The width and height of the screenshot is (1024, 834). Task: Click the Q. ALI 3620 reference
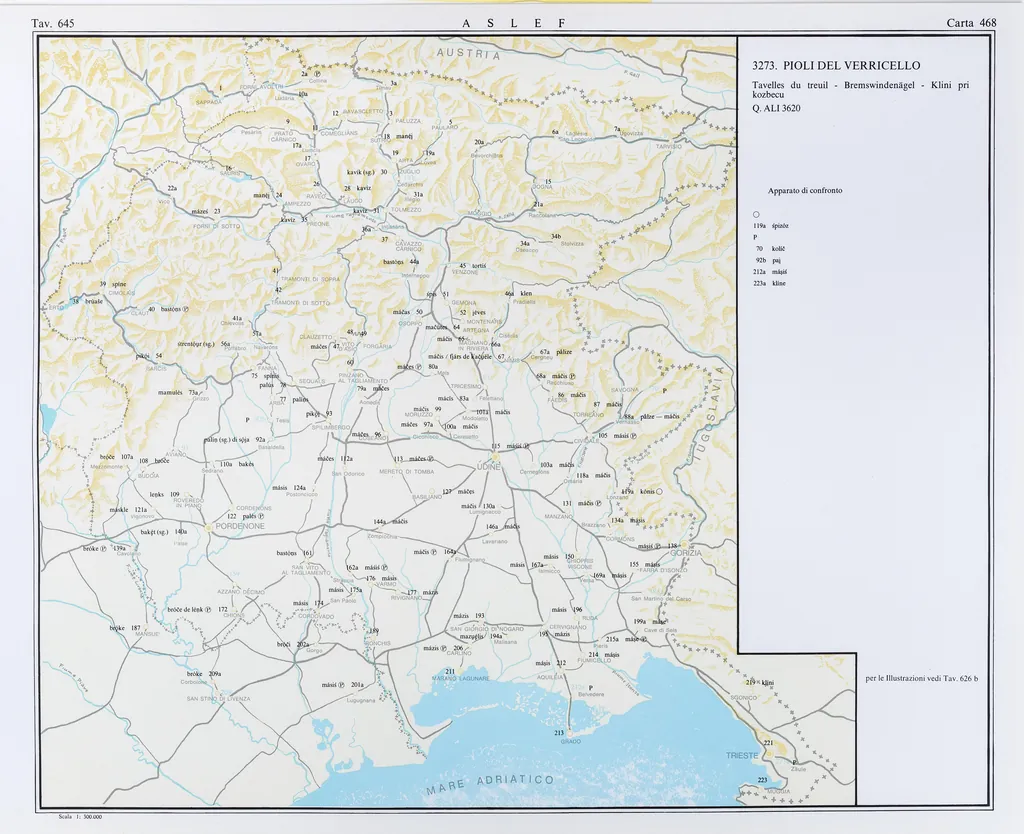click(776, 108)
